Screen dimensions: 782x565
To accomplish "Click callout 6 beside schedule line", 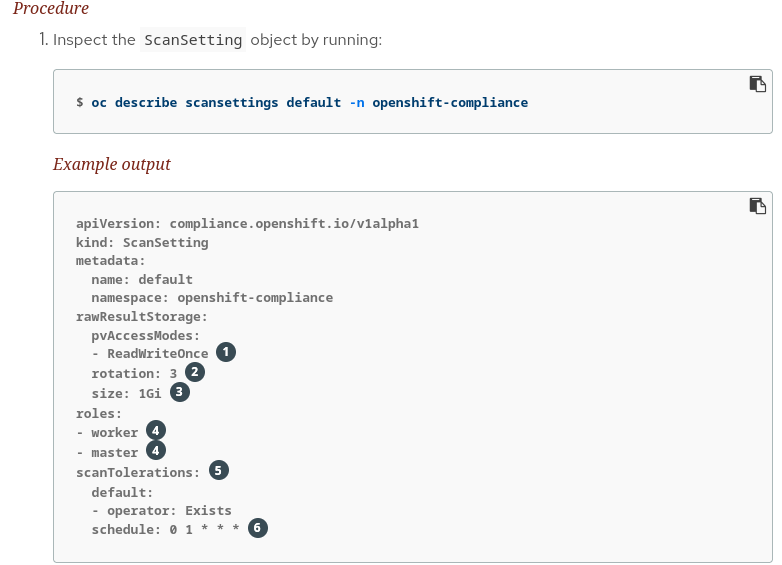I will pos(258,529).
